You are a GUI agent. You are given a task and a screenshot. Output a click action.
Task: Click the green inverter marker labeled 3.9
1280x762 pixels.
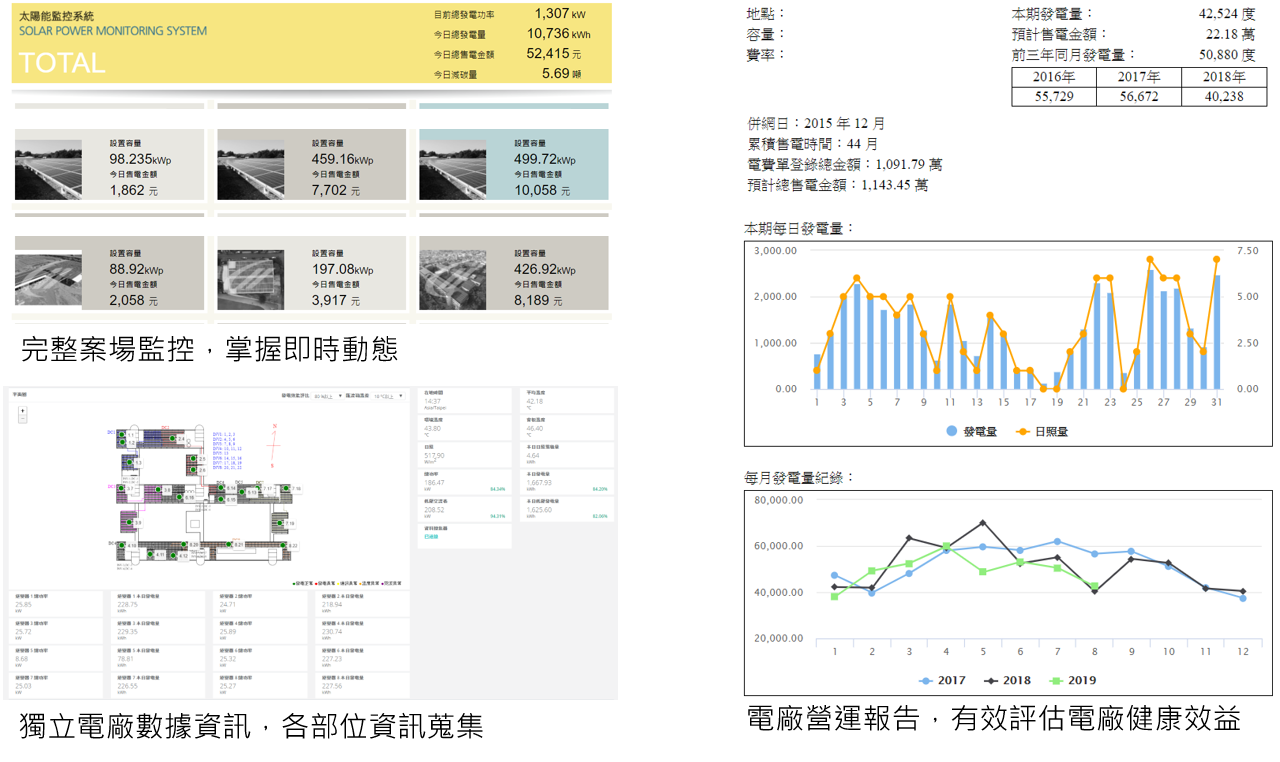[129, 522]
